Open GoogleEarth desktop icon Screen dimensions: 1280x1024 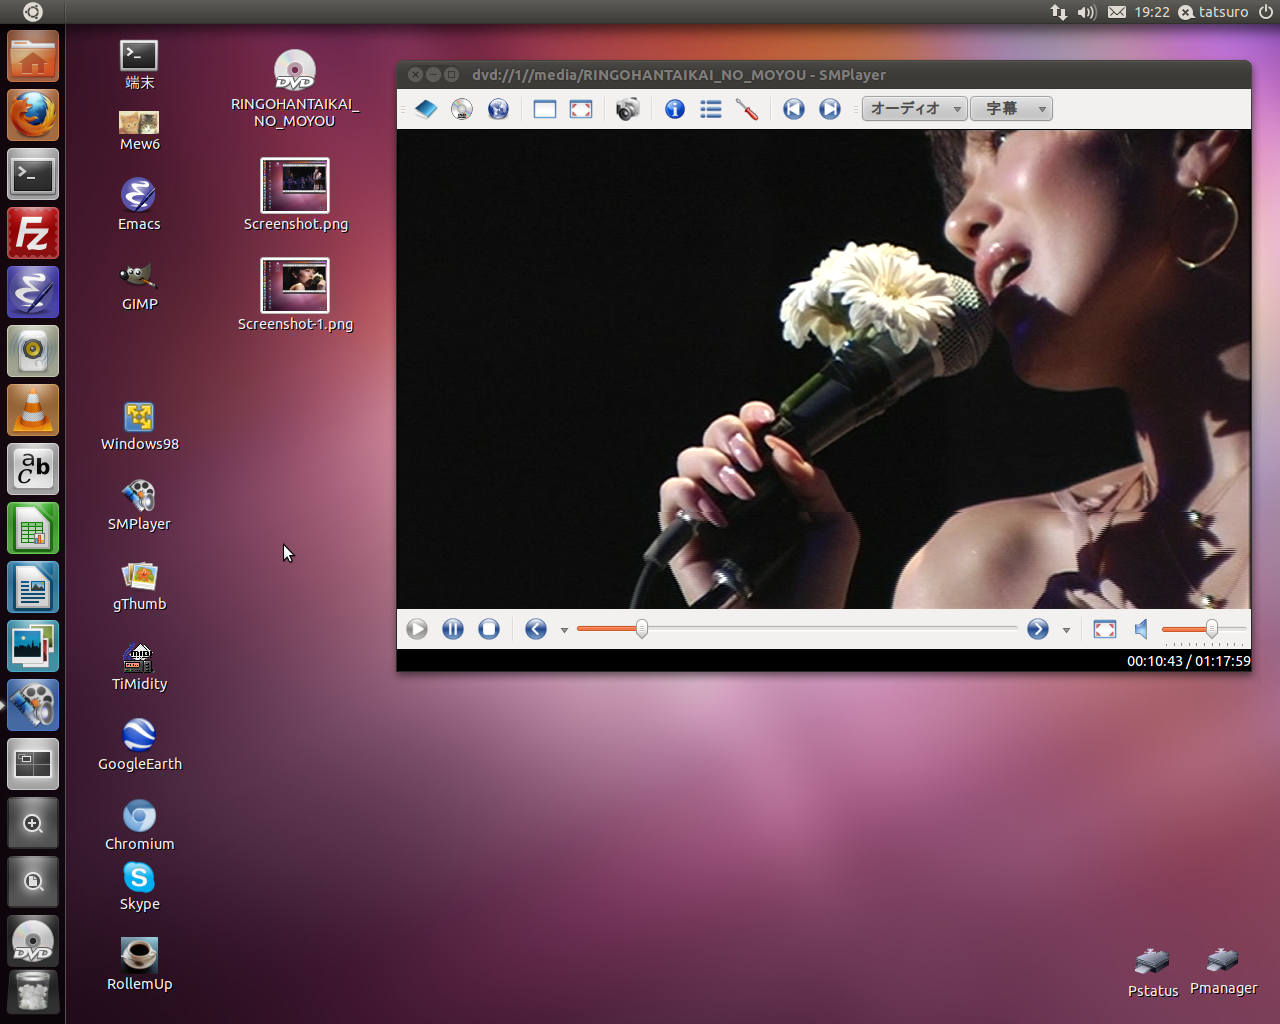click(x=139, y=745)
